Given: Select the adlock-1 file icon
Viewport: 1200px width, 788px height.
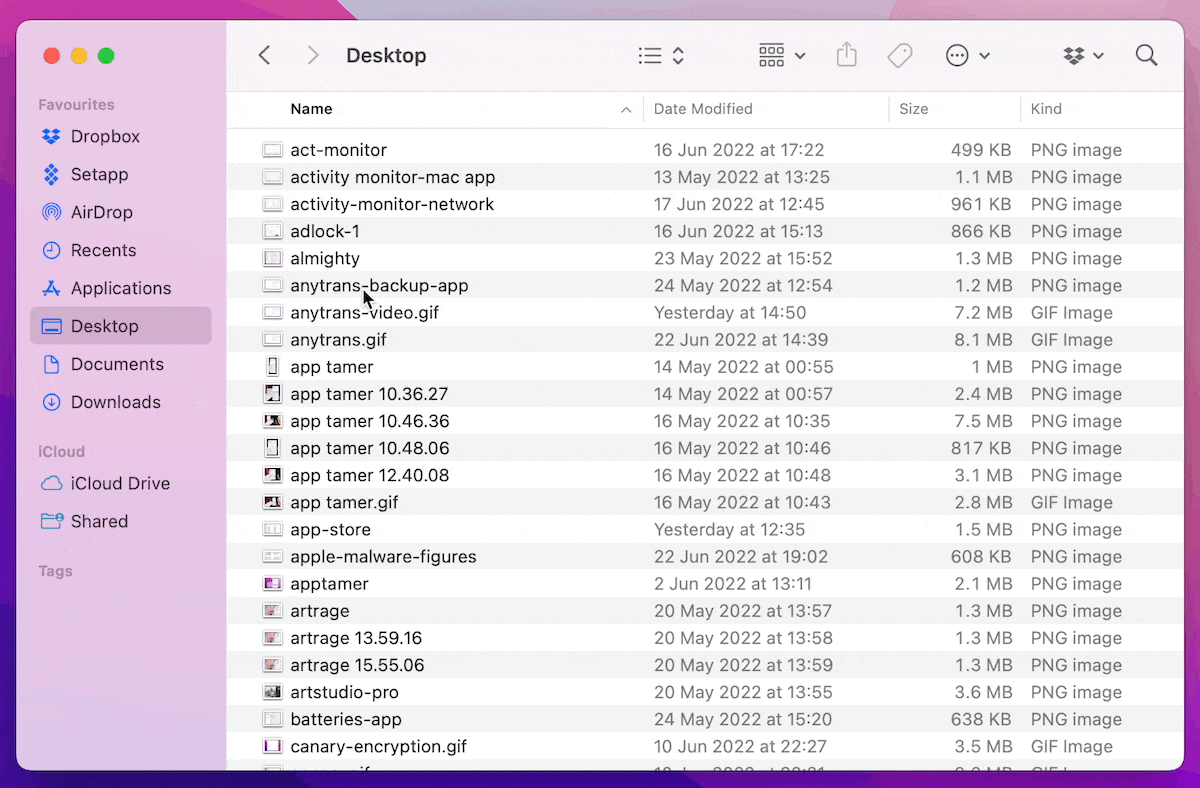Looking at the screenshot, I should tap(273, 231).
